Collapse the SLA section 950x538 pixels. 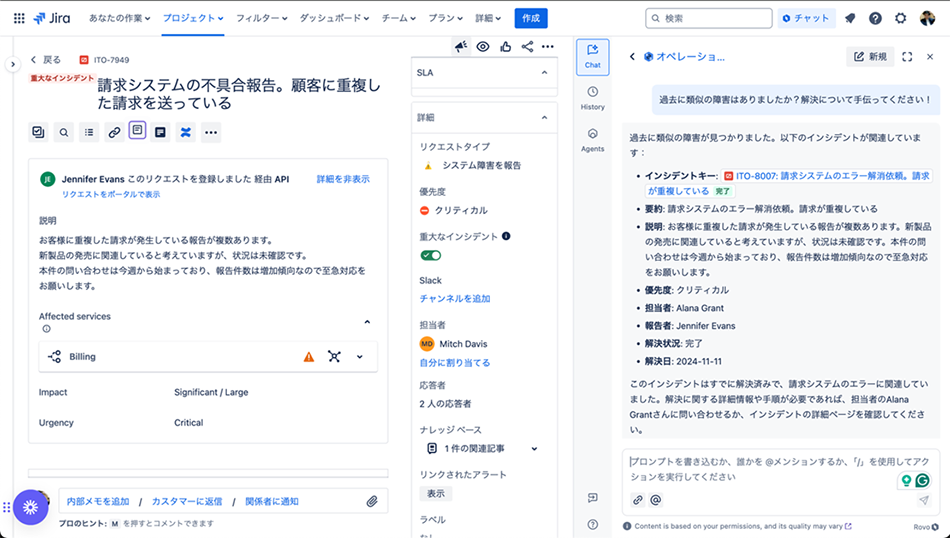(545, 73)
